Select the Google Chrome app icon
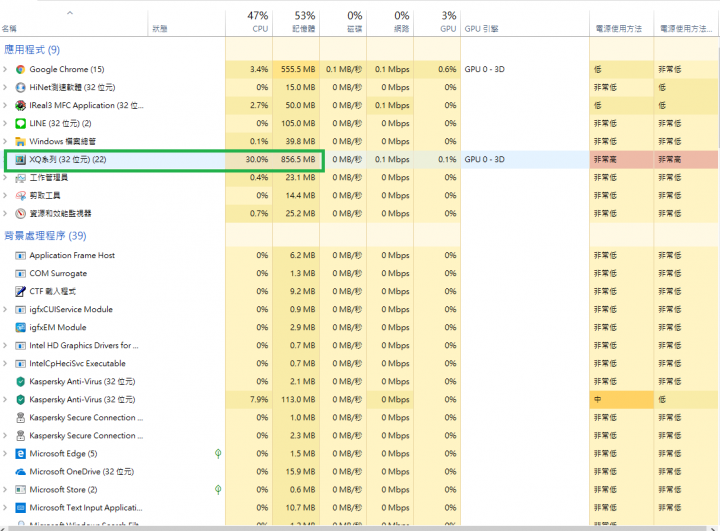 click(20, 69)
